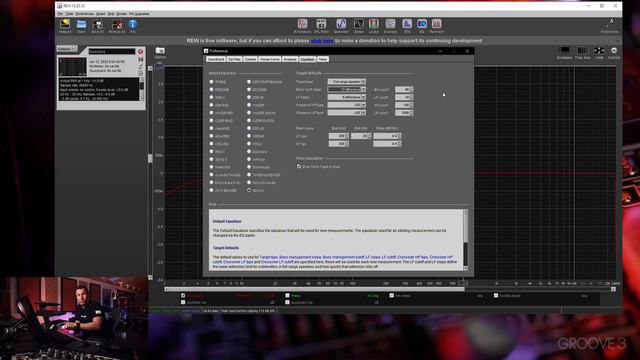Click the measurement thumbnail in side panel
Screen dimensions: 640x360
pos(73,67)
